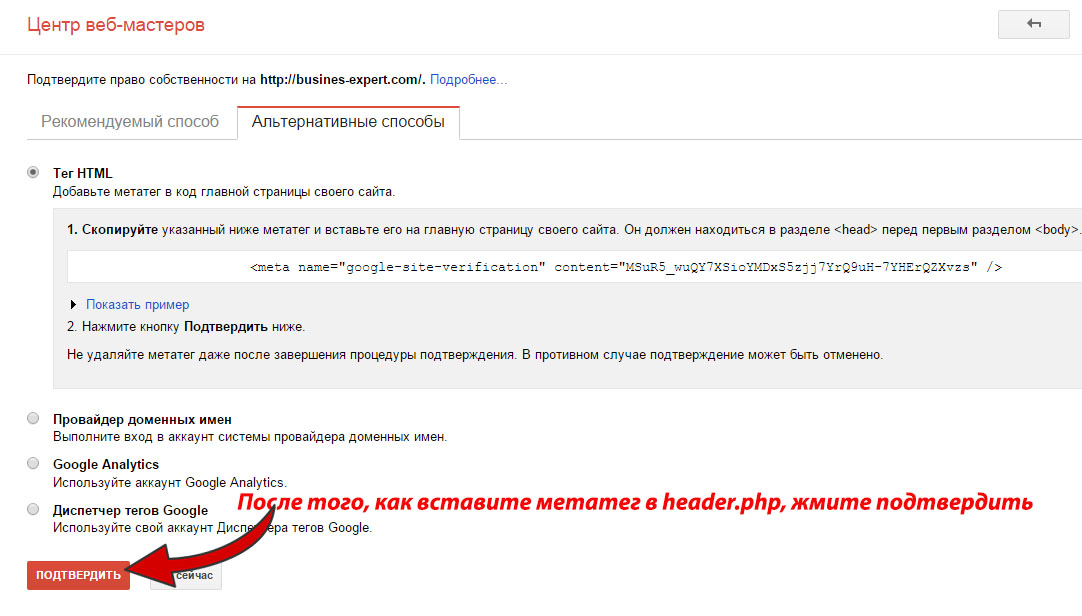
Task: Click the Не удаляйте метатег warning text
Action: (x=475, y=355)
